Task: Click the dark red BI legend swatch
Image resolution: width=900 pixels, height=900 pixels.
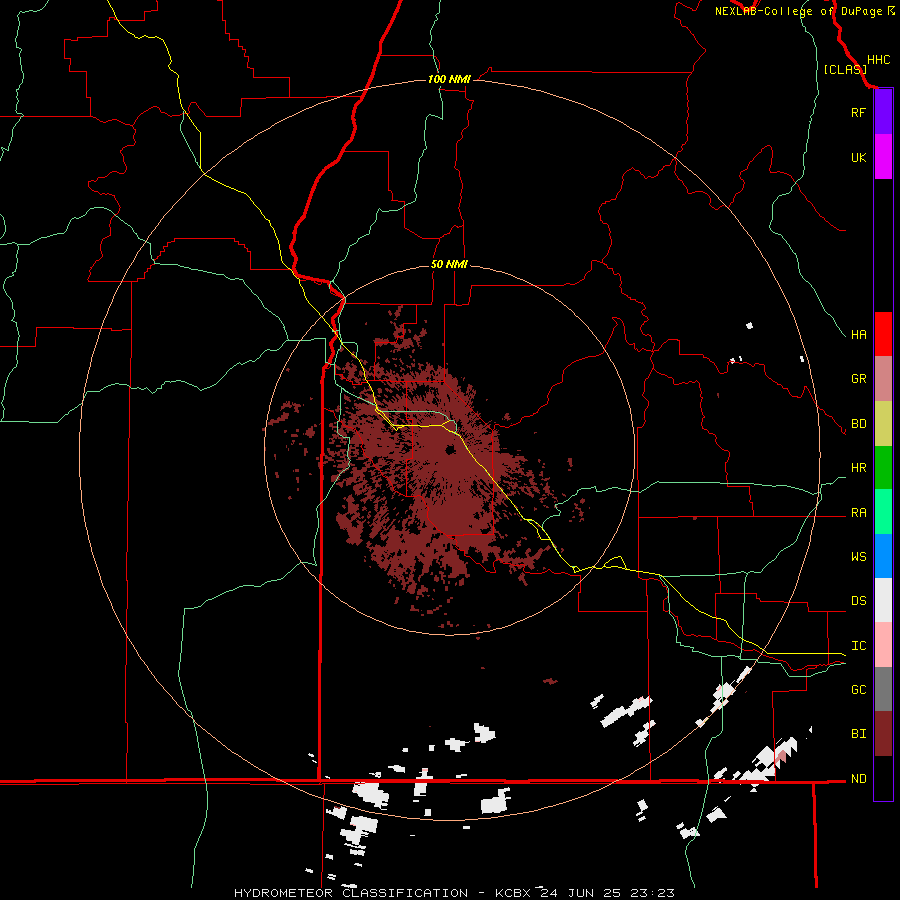Action: pyautogui.click(x=883, y=734)
